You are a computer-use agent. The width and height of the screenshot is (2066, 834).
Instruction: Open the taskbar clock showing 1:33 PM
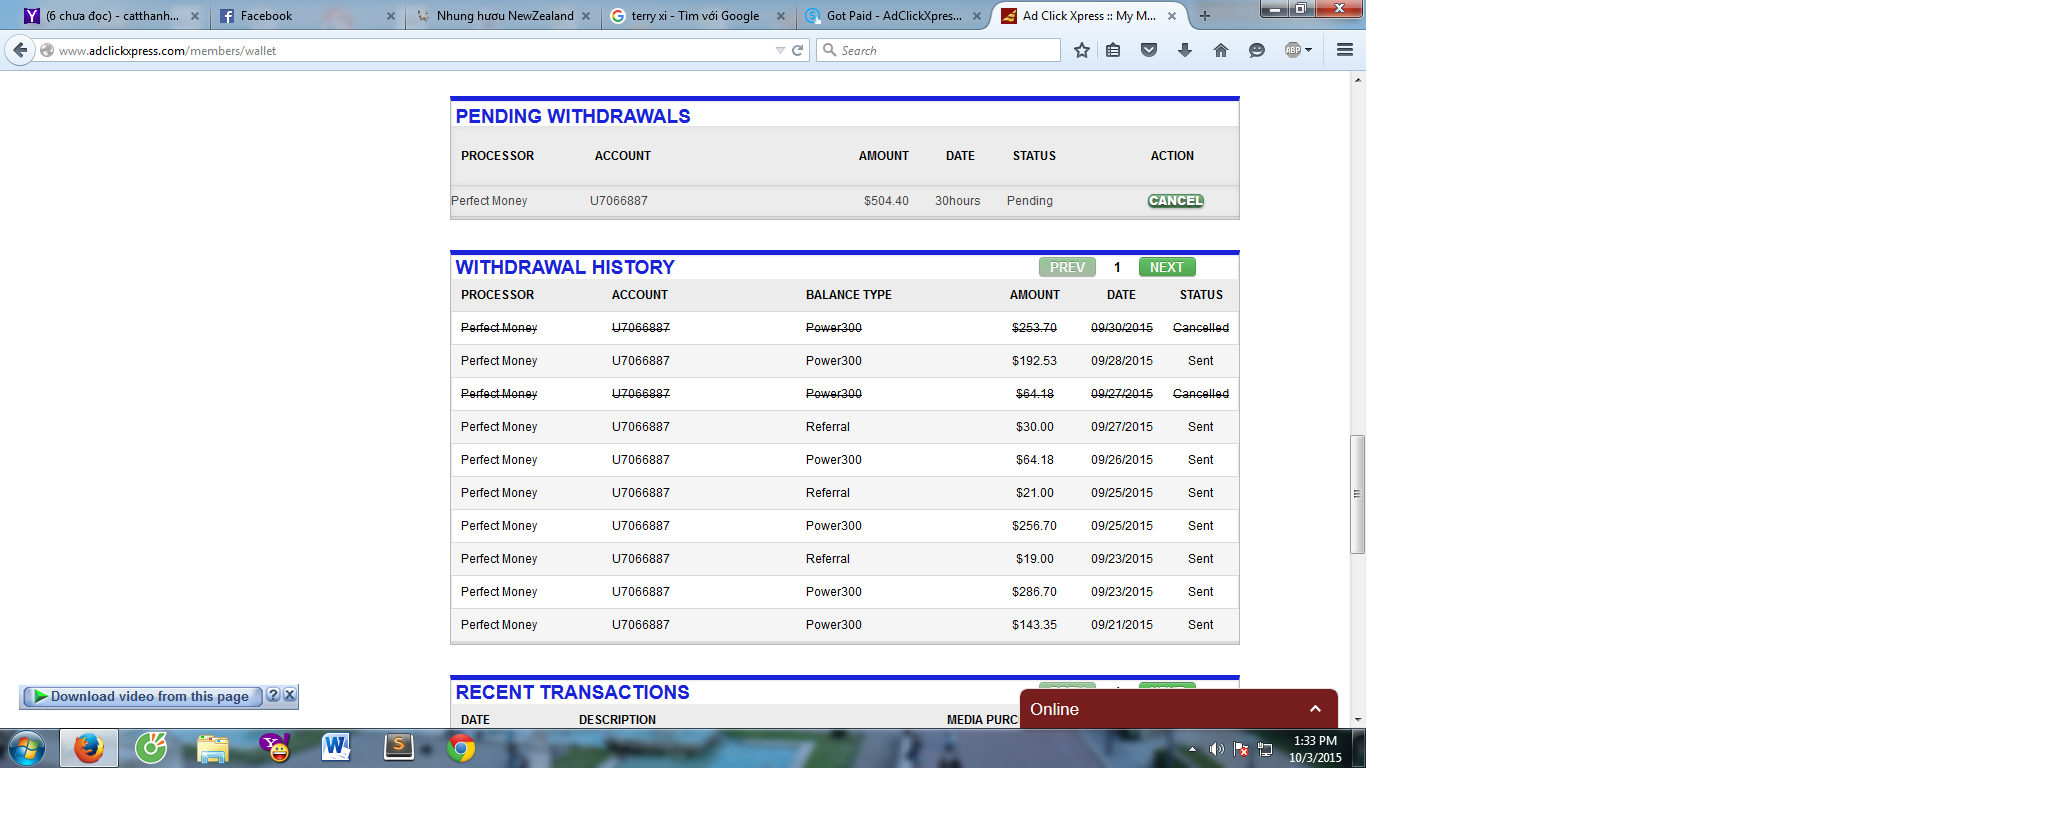pyautogui.click(x=1315, y=749)
